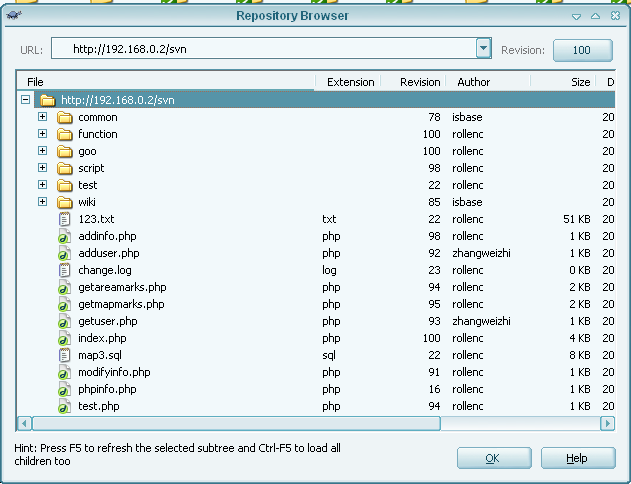Click the horizontal scrollbar left arrow
Screen dimensions: 631x484
[x=24, y=424]
